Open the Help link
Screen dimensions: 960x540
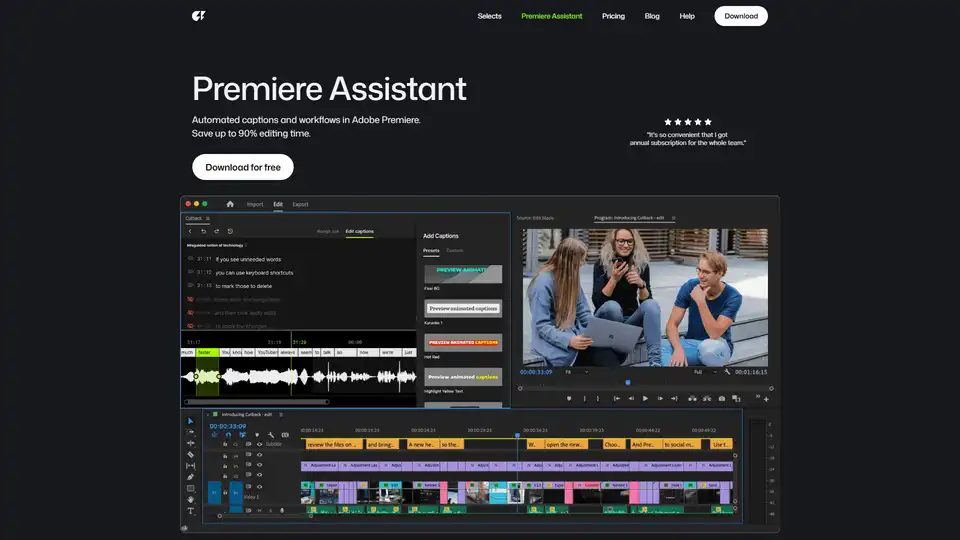click(x=687, y=16)
